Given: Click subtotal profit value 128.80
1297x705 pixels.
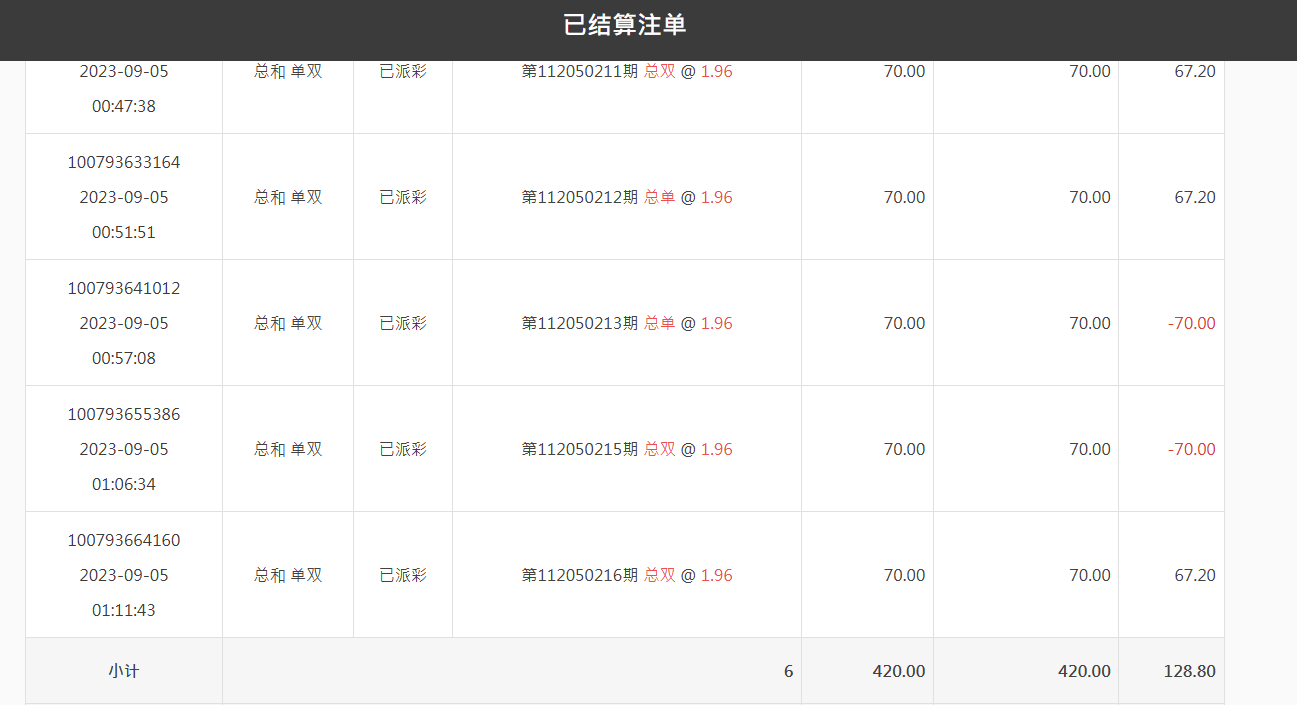Looking at the screenshot, I should (x=1189, y=671).
